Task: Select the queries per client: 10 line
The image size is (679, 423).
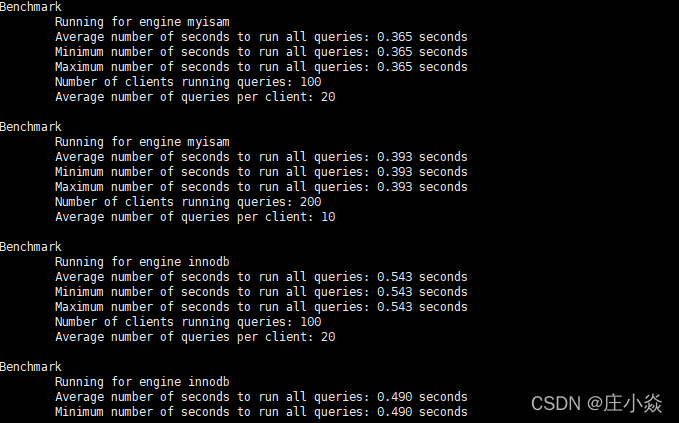Action: pos(195,217)
